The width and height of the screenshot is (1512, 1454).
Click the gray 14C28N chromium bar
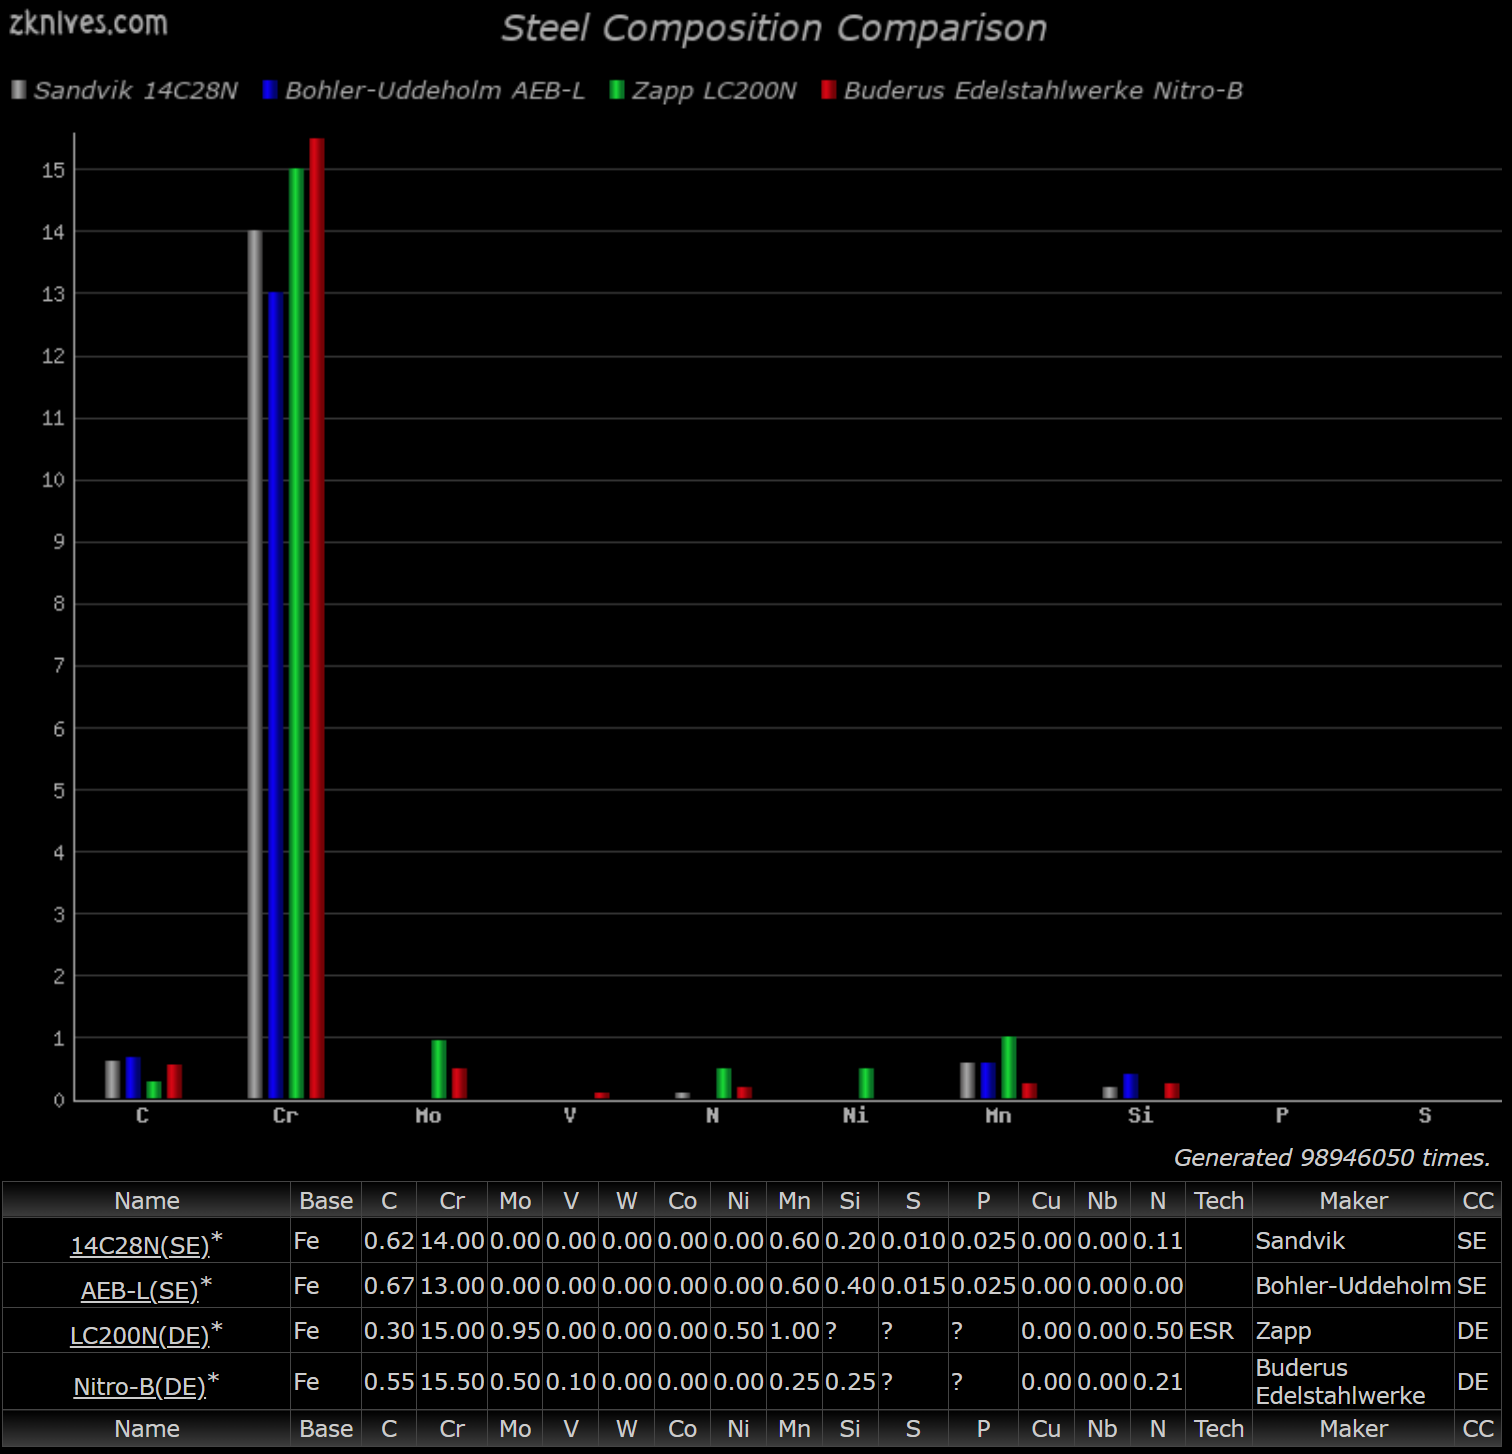point(255,664)
